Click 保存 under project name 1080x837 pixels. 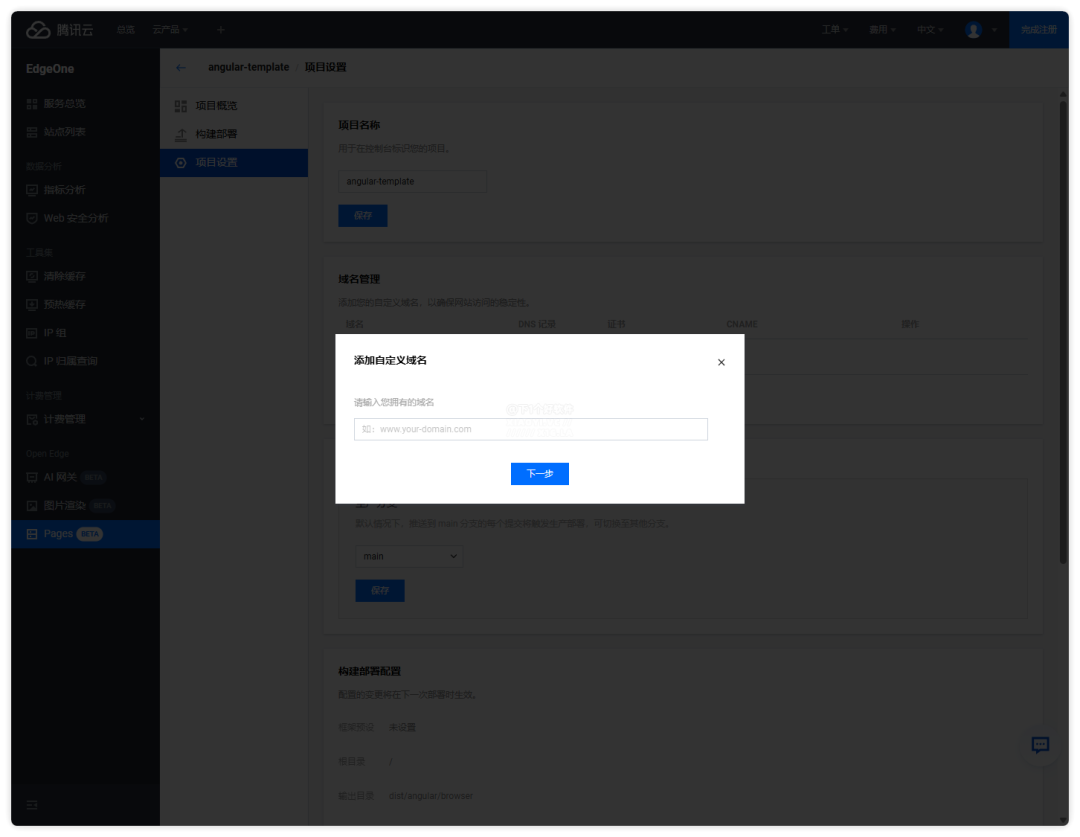(362, 216)
